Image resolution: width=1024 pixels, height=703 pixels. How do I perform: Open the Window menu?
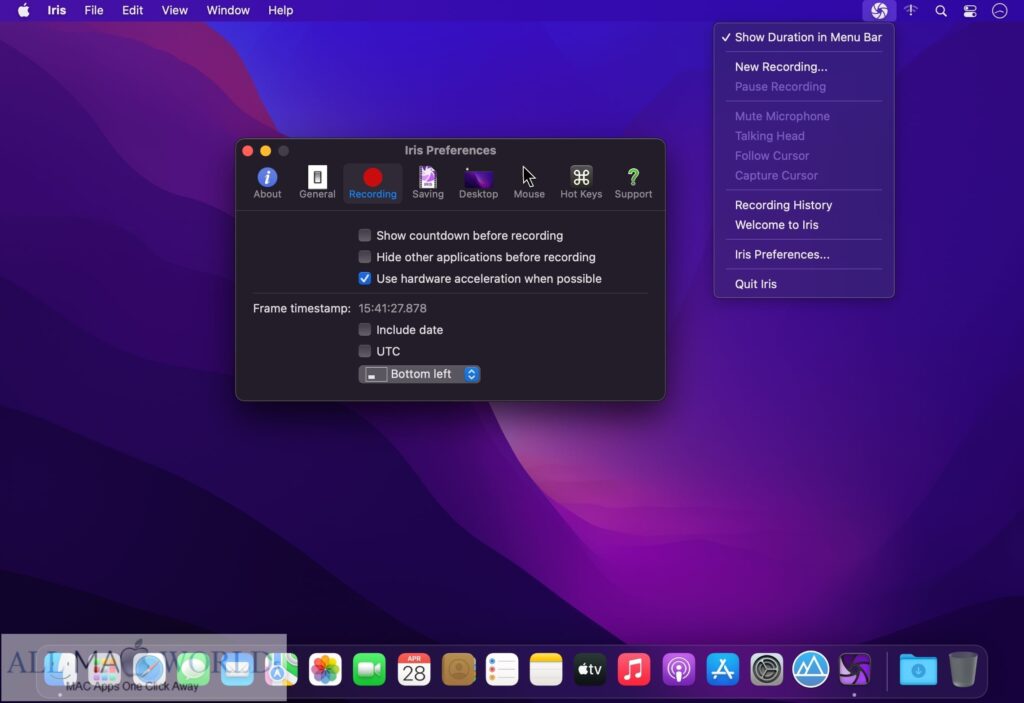[228, 10]
